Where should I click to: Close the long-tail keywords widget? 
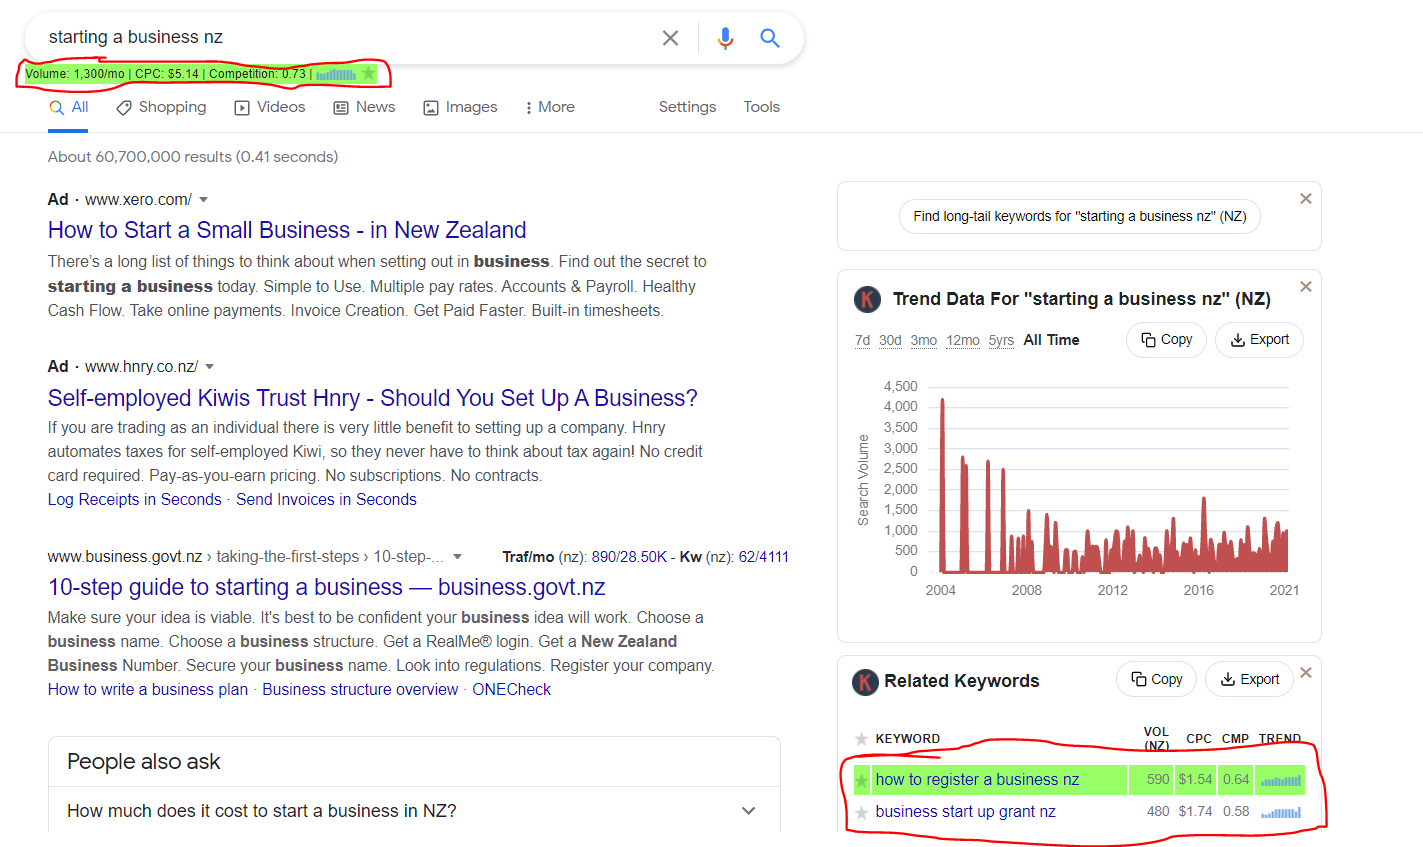(x=1305, y=199)
